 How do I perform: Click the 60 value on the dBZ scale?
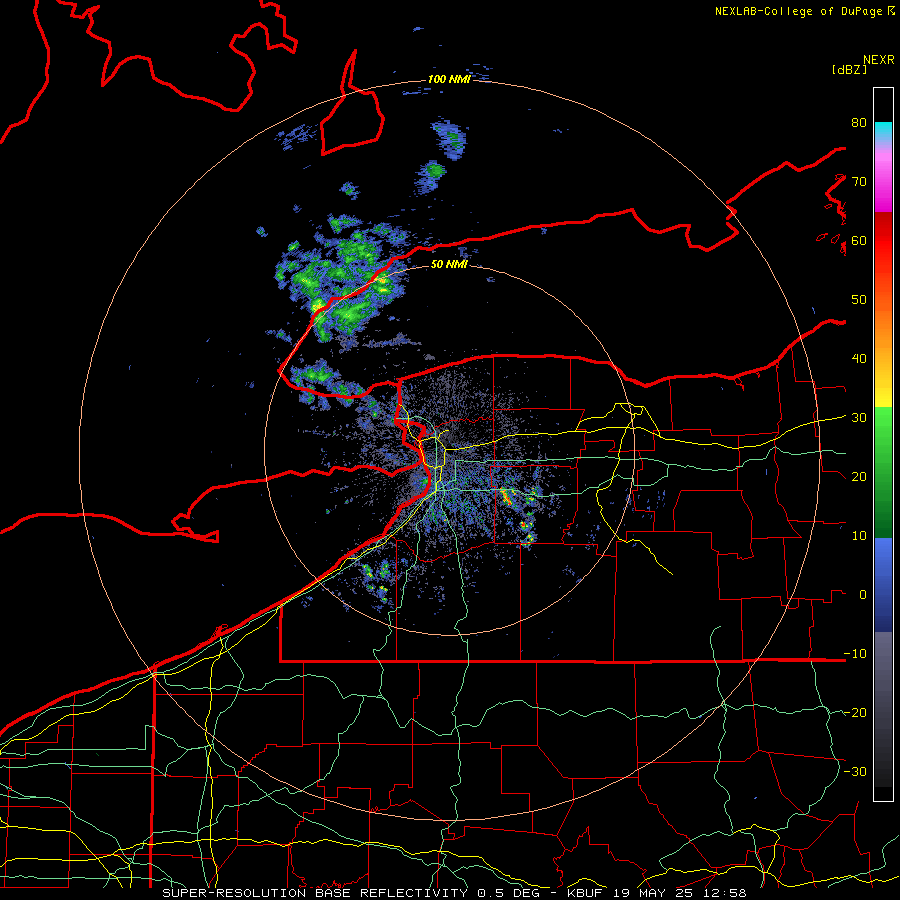859,240
